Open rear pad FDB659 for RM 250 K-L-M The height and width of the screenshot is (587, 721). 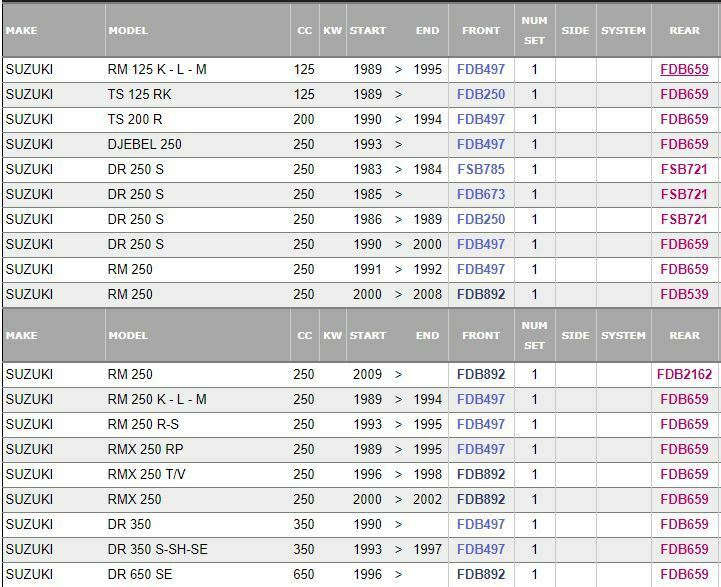(x=684, y=399)
